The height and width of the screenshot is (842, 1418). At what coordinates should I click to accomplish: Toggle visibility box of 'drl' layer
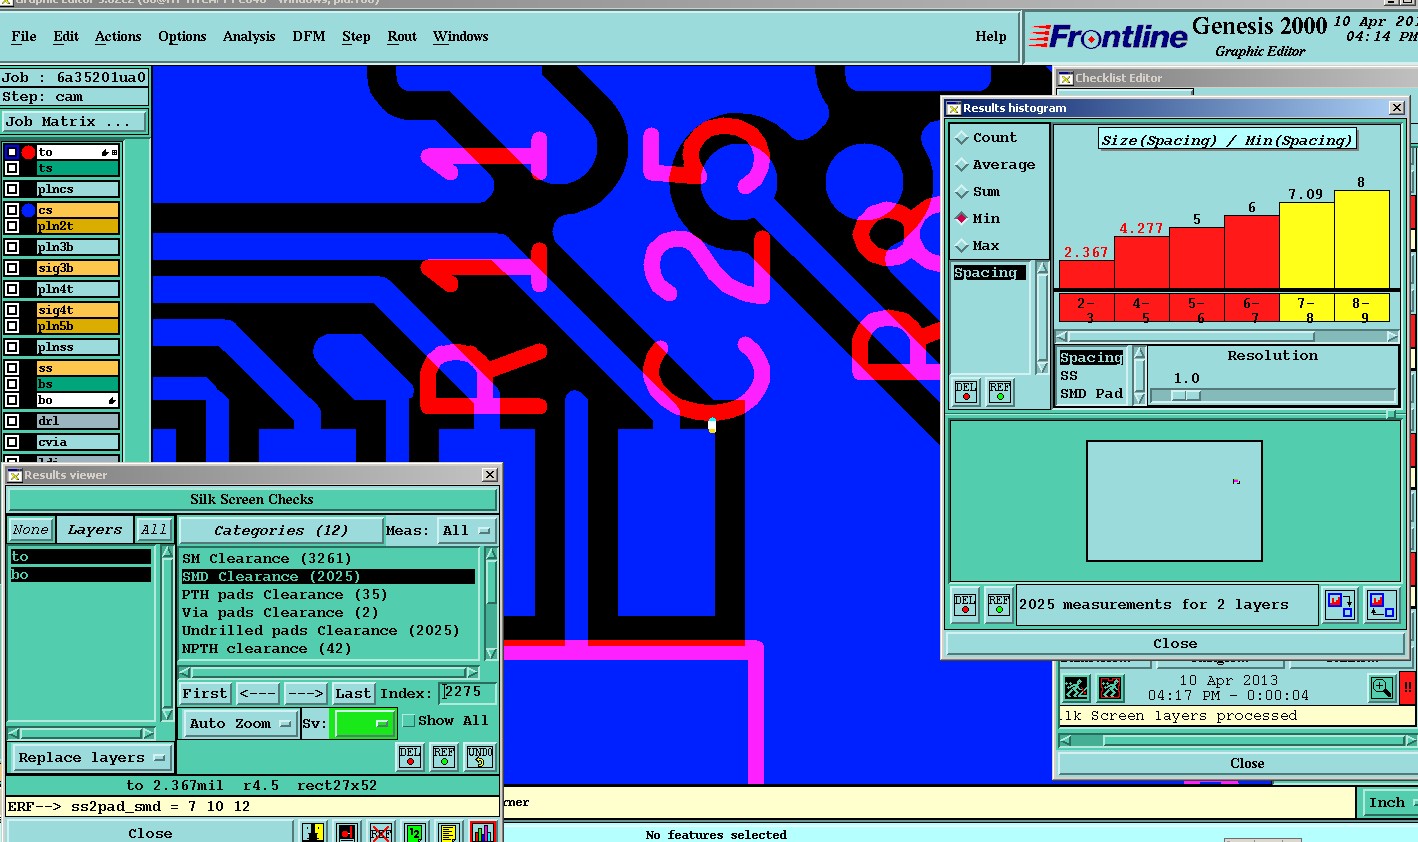(x=12, y=421)
